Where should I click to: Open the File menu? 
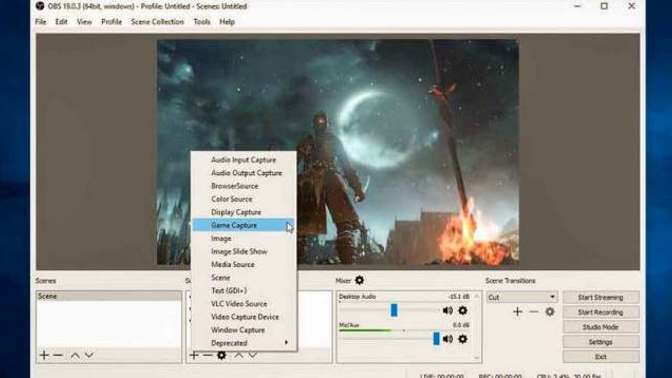pos(41,21)
